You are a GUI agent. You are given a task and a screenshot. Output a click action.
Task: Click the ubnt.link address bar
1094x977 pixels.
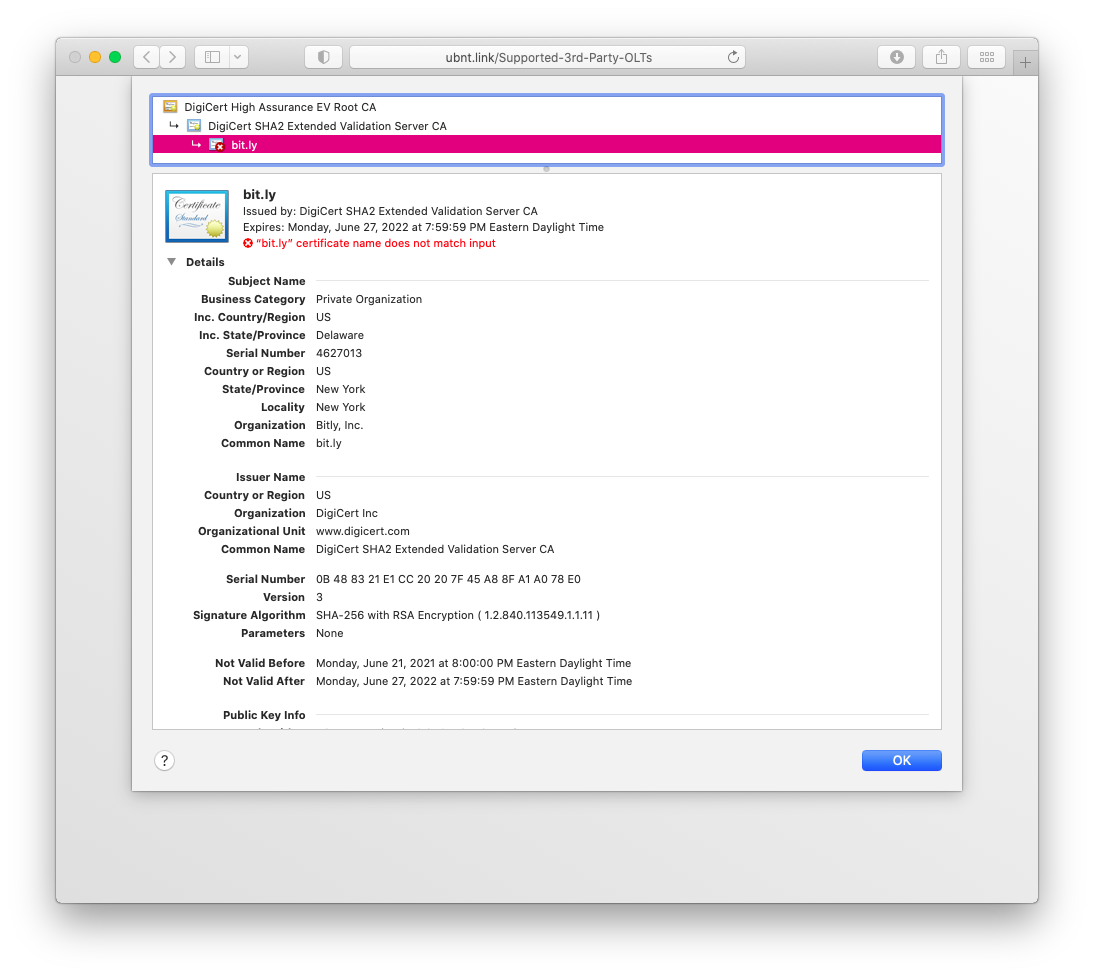[x=548, y=57]
